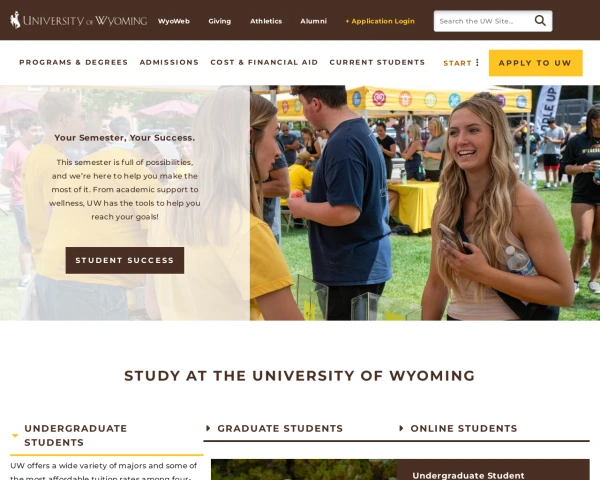Click the Undergraduate Student card thumbnail
600x480 pixels.
304,470
